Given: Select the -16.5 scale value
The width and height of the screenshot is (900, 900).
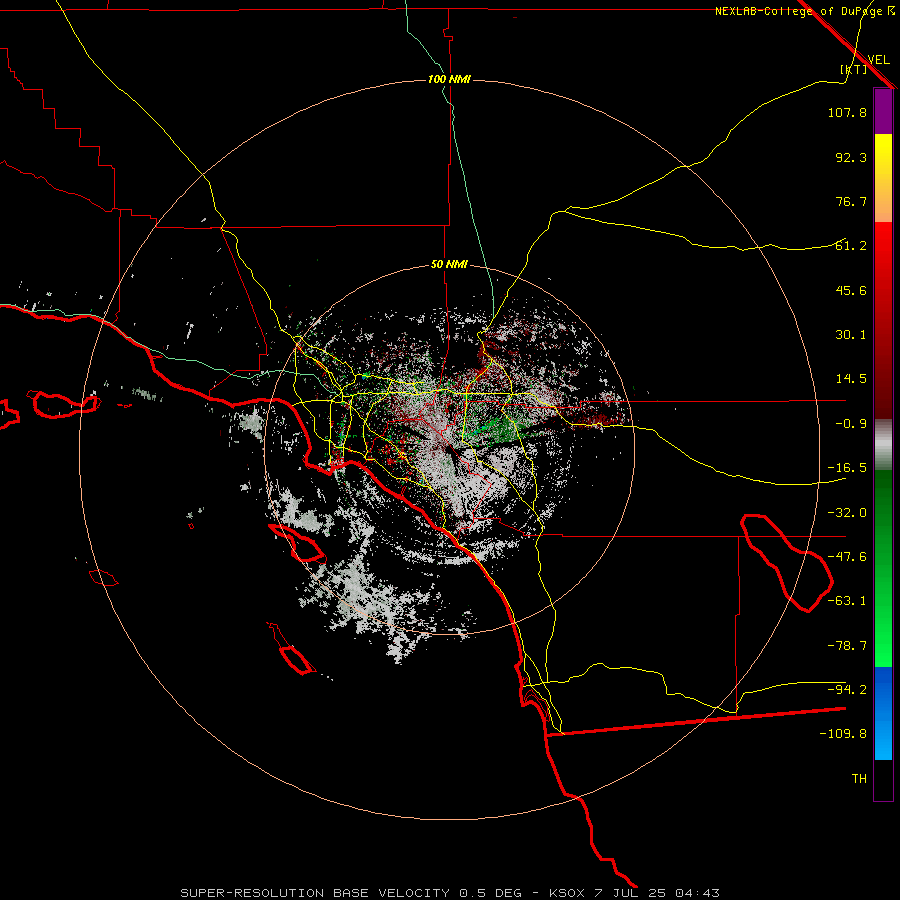Looking at the screenshot, I should point(847,468).
